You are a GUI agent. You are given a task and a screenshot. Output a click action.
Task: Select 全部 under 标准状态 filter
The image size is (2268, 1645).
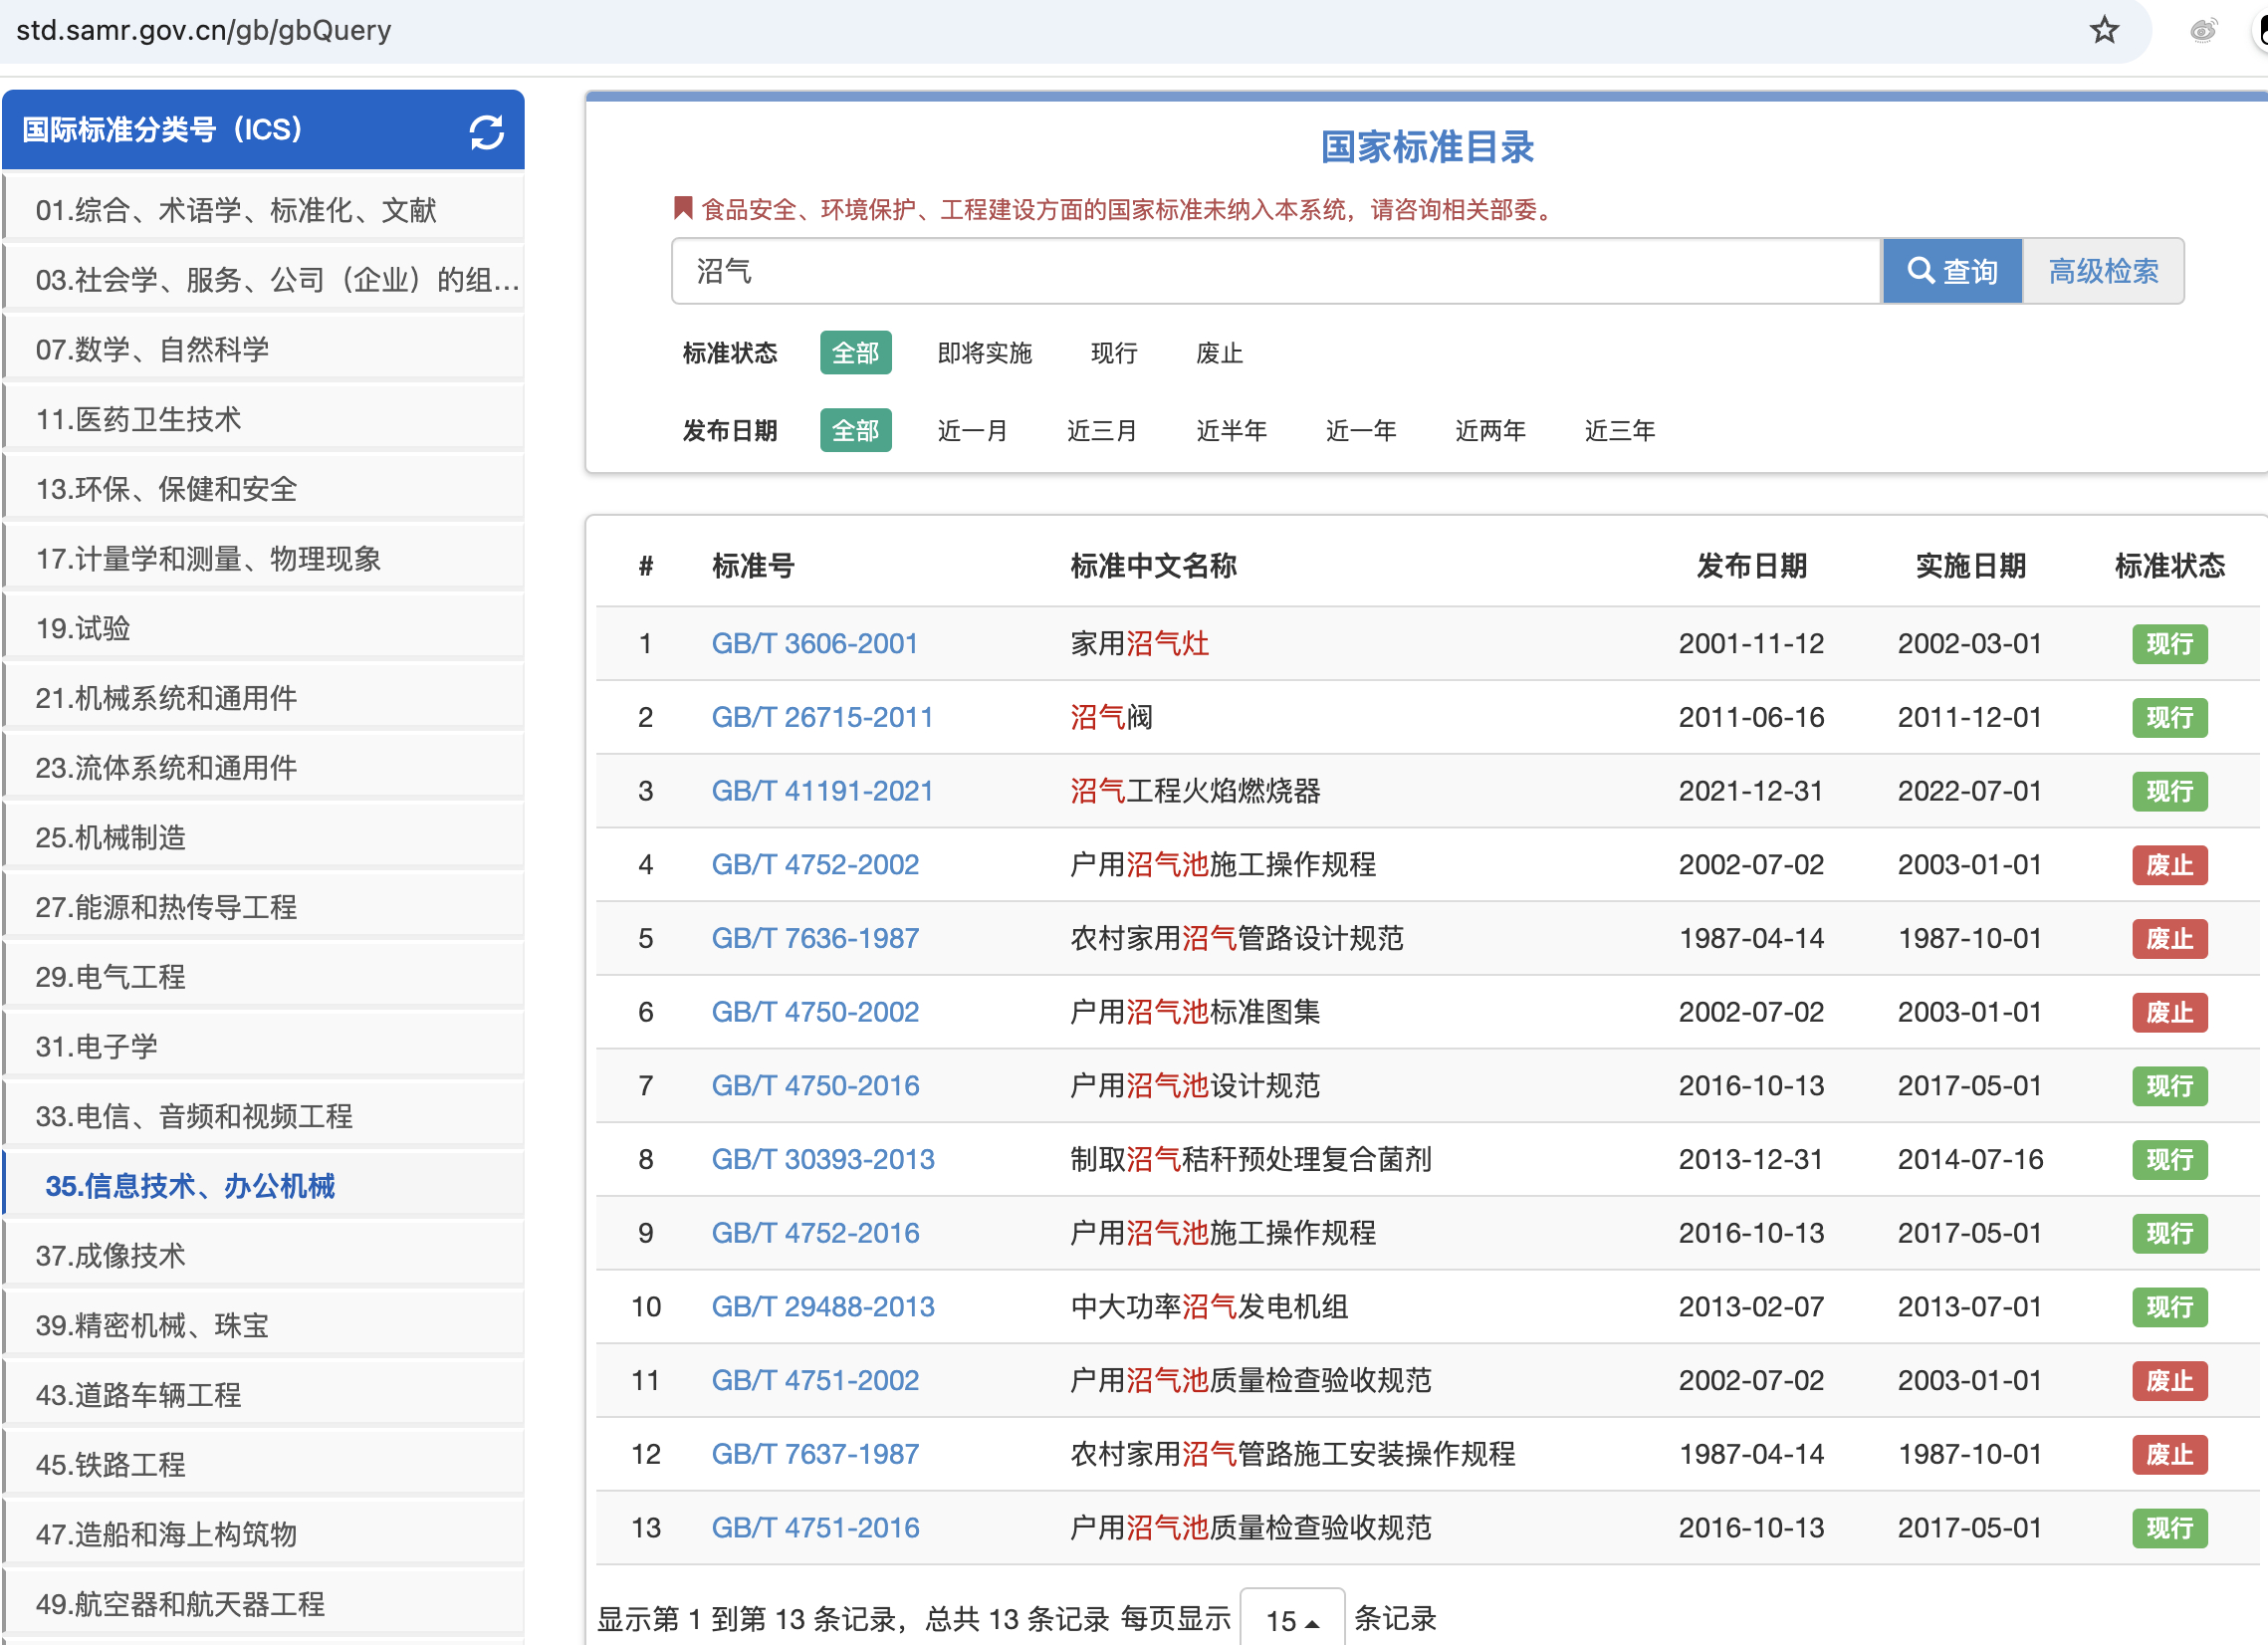coord(855,353)
